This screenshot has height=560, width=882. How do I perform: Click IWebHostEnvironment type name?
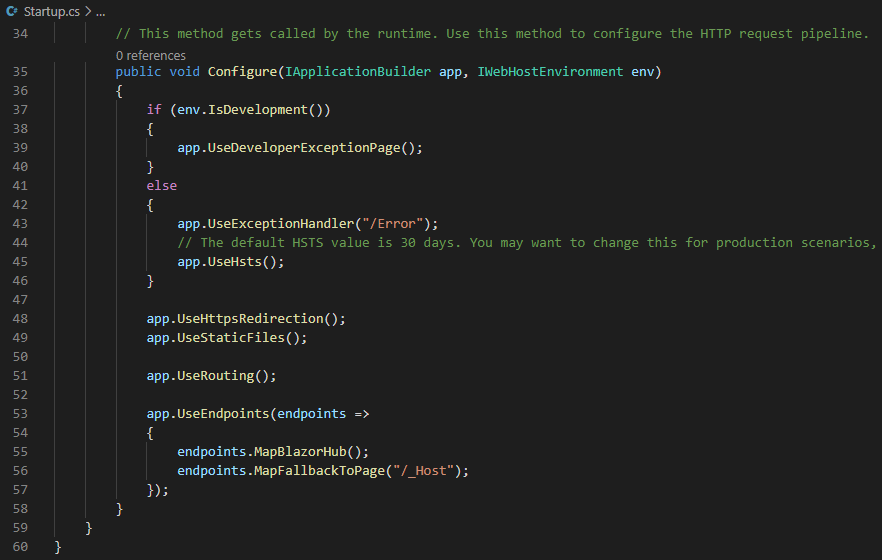[x=550, y=72]
